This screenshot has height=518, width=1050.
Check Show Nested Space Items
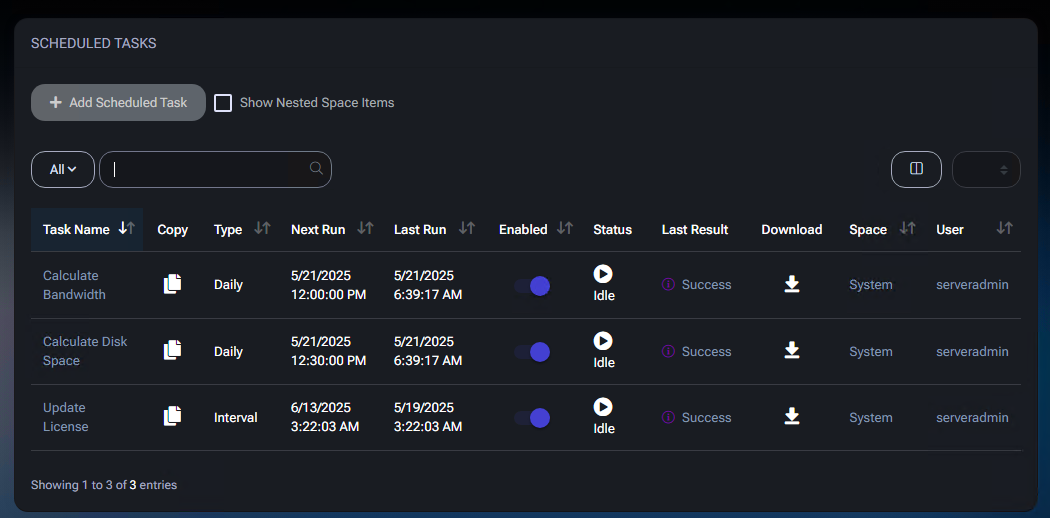click(223, 103)
